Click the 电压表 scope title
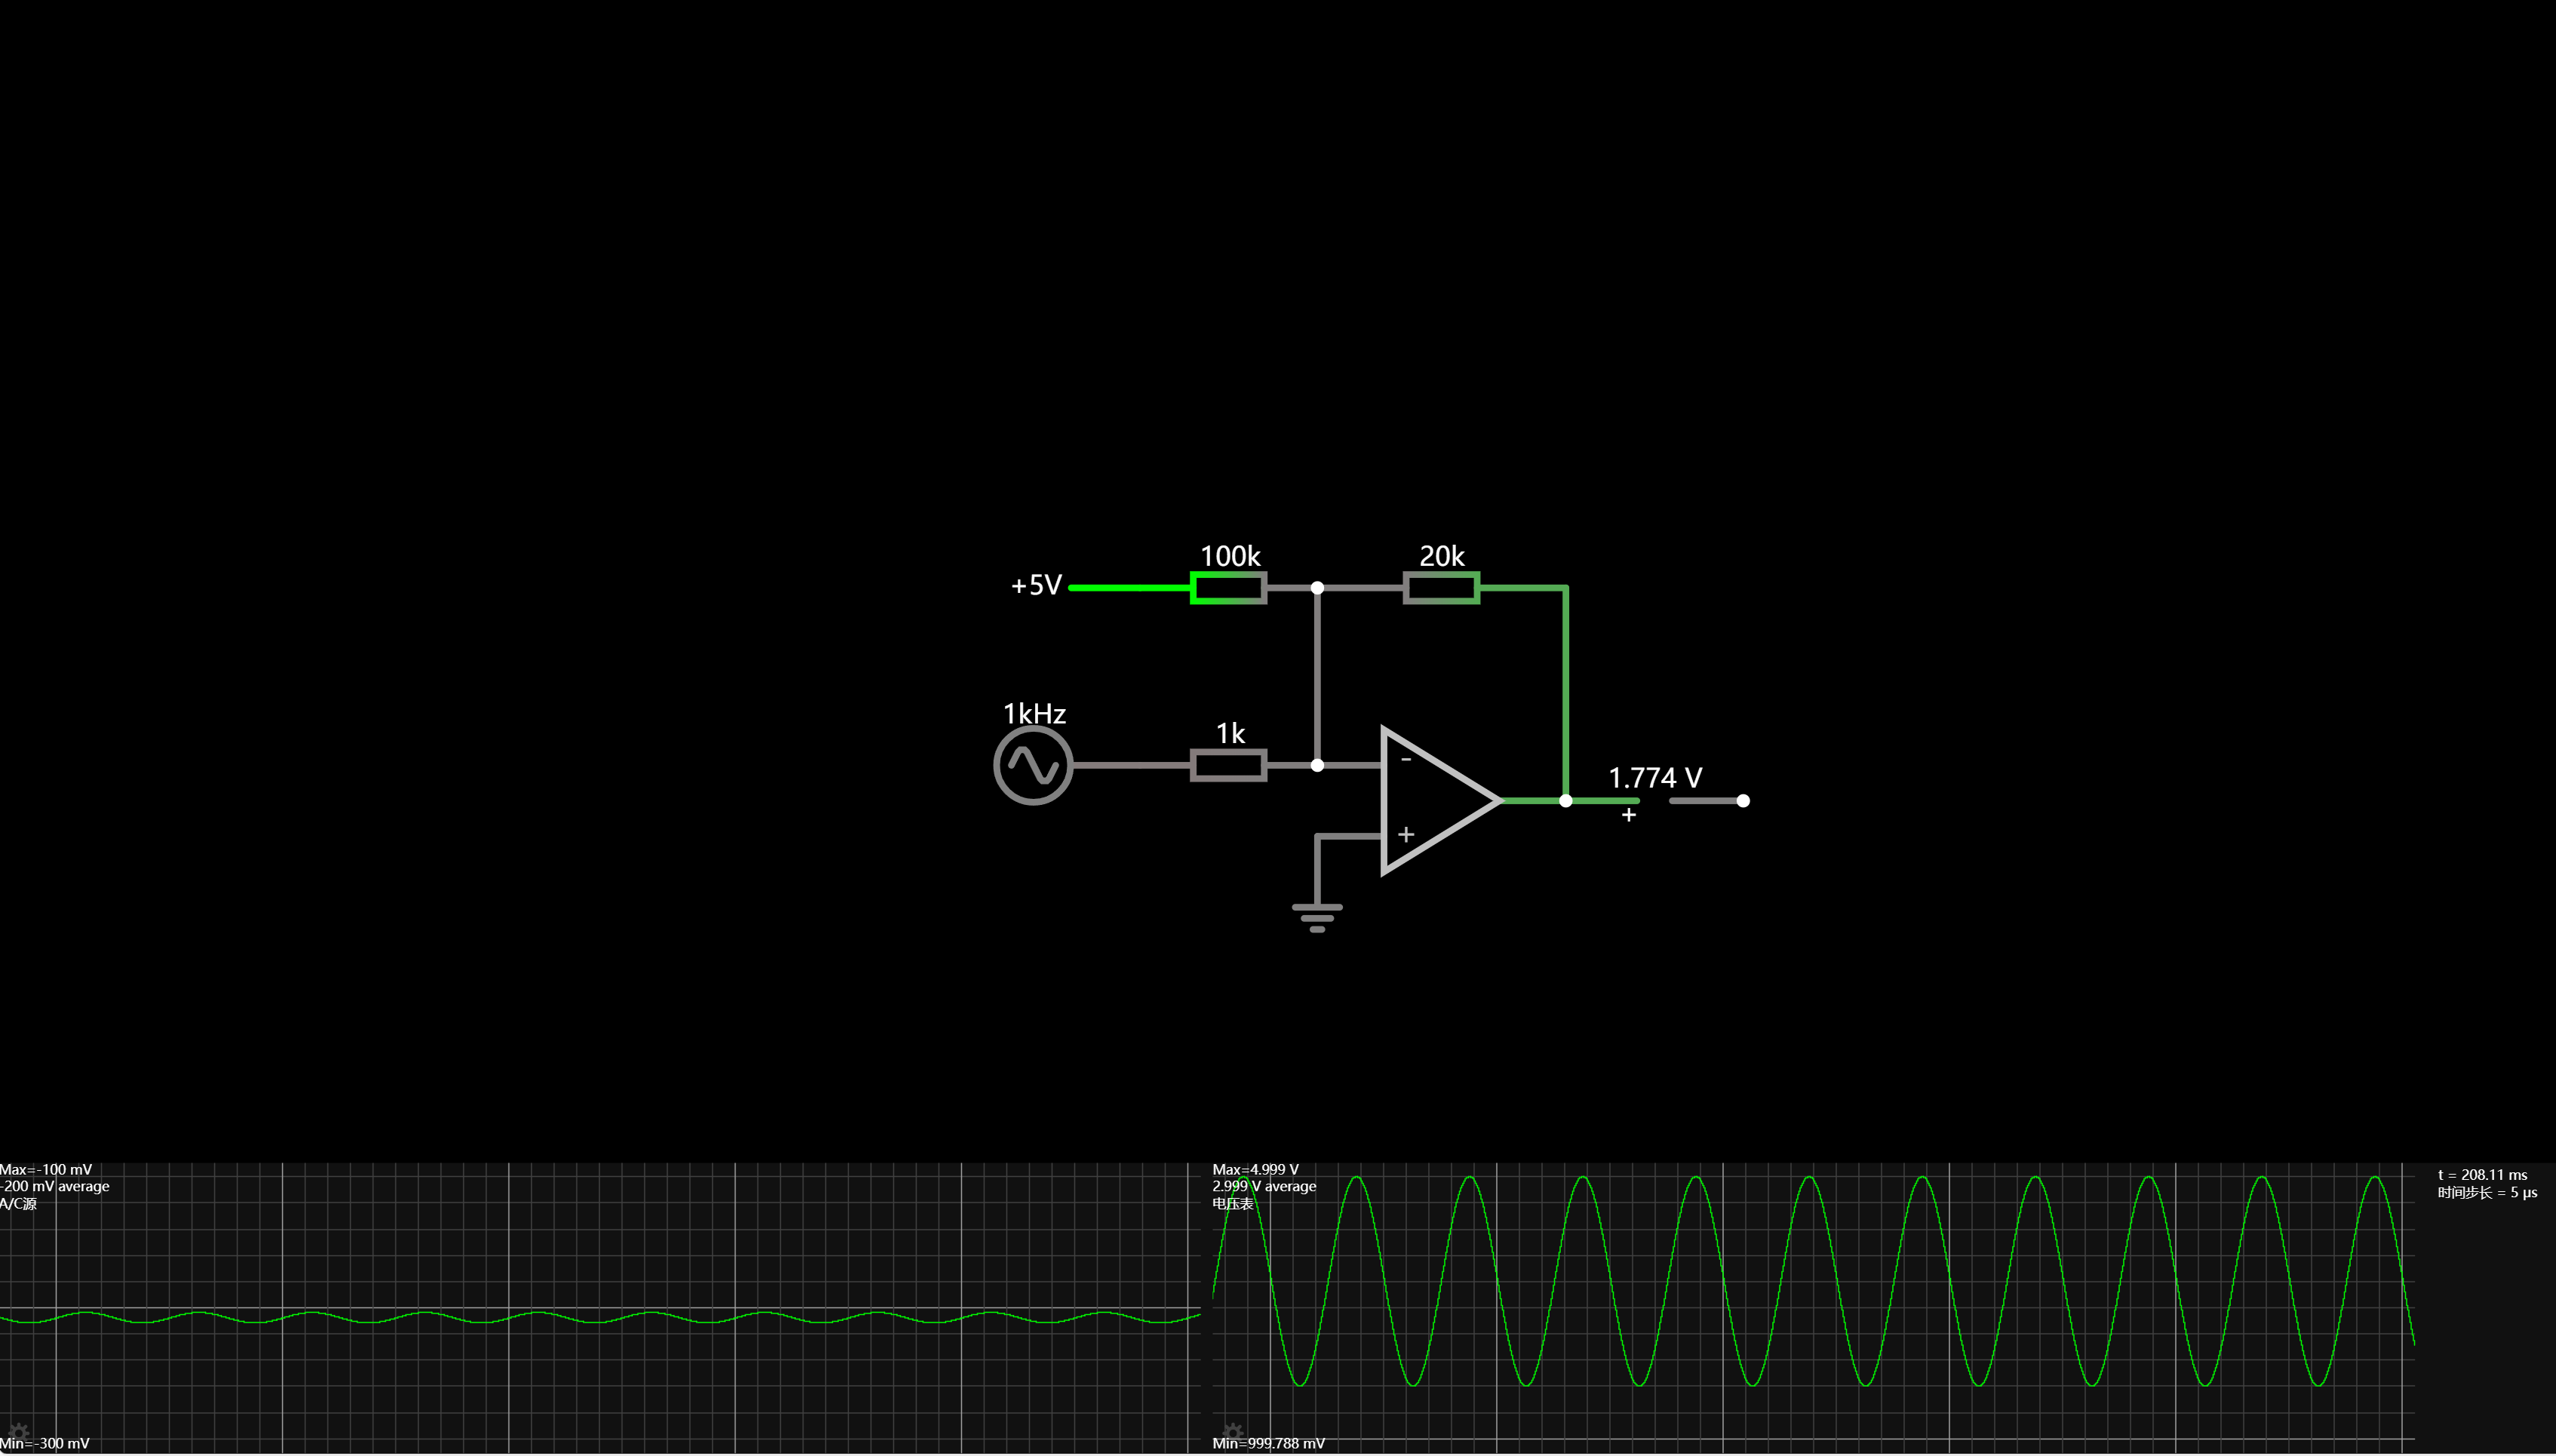Image resolution: width=2556 pixels, height=1456 pixels. (1232, 1203)
